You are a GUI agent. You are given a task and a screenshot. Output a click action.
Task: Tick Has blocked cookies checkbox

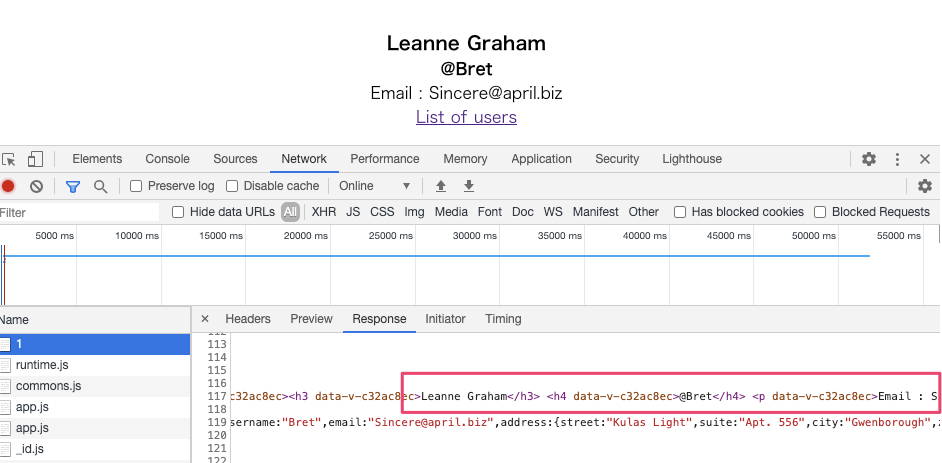tap(680, 212)
